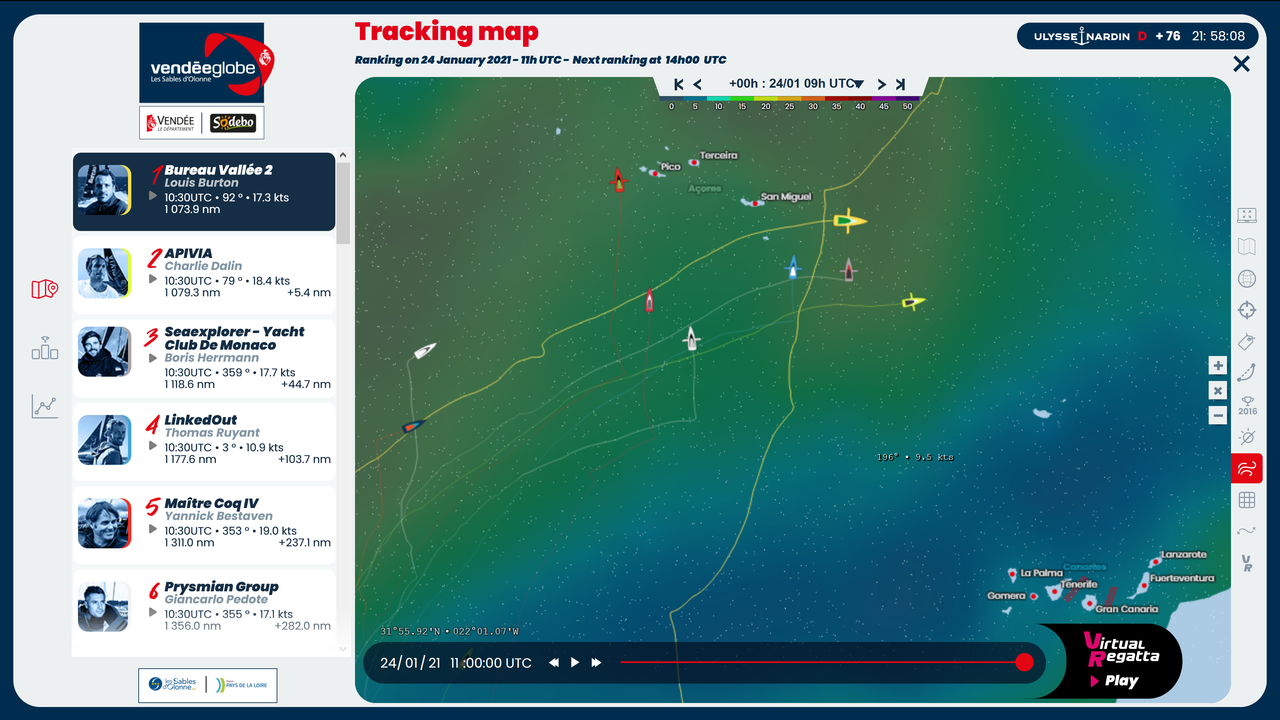1280x720 pixels.
Task: Select Prysmian Group Giancarlo Pedote card
Action: [x=204, y=610]
